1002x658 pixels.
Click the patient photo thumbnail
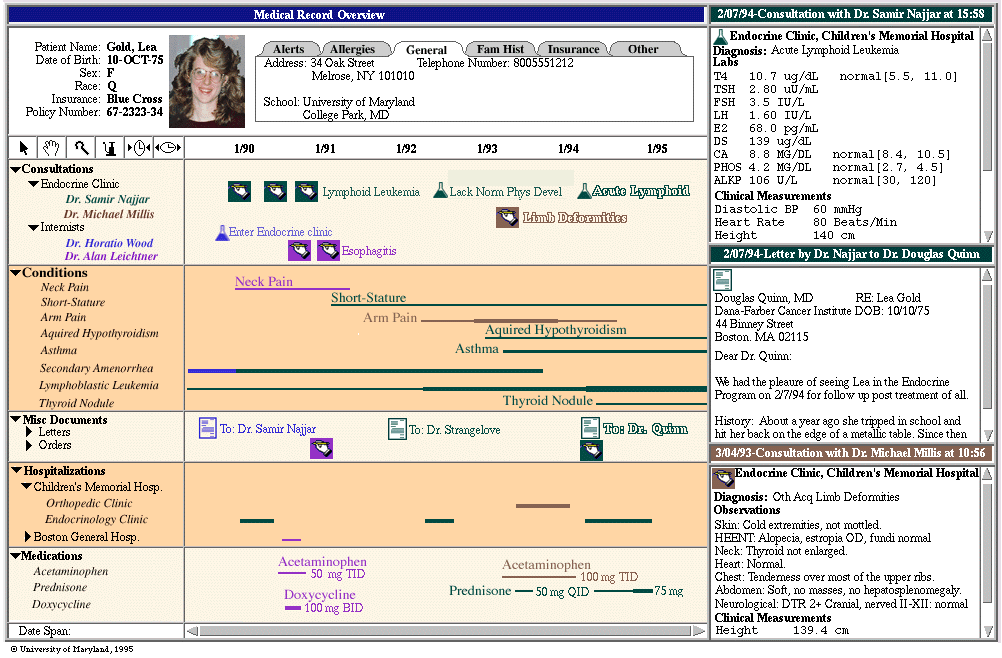click(206, 81)
